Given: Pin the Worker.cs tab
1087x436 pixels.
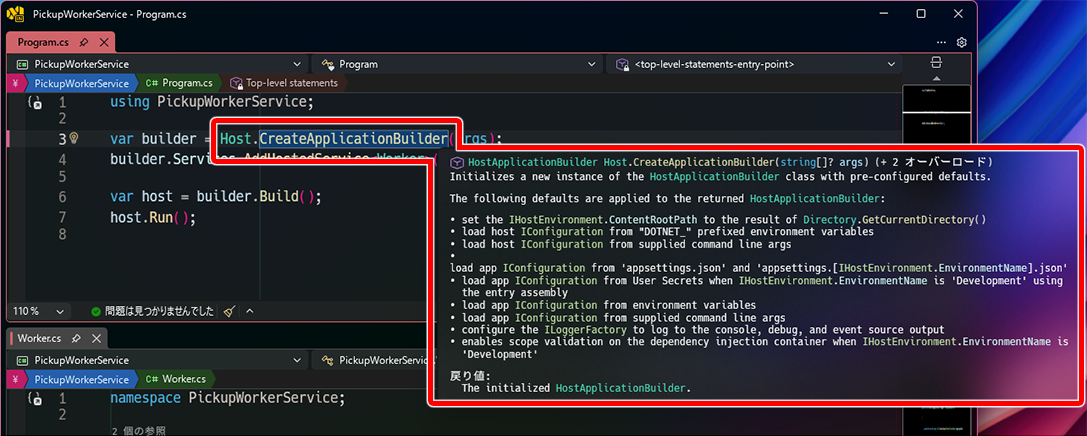Looking at the screenshot, I should (76, 339).
